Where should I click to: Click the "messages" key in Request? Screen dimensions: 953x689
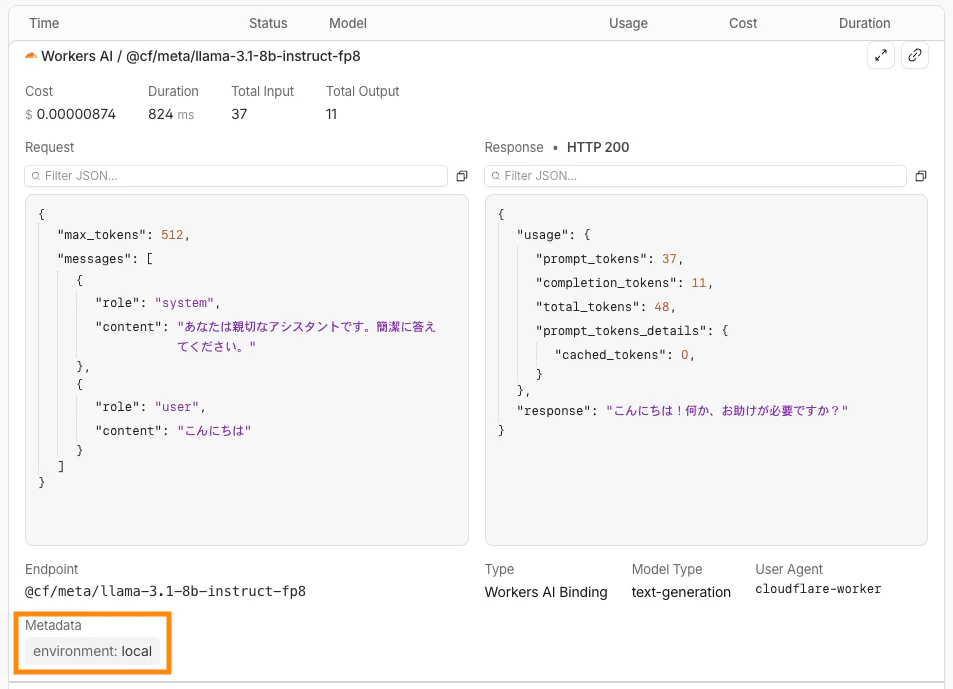pos(94,259)
